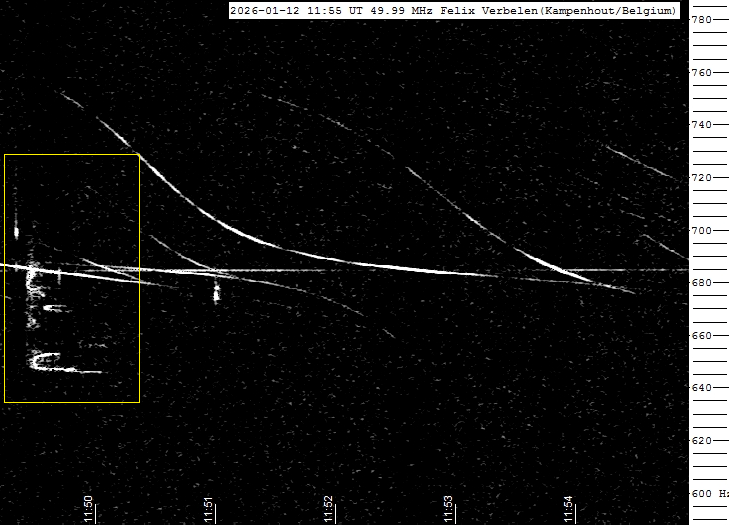Select the 760 frequency scale value

click(702, 73)
